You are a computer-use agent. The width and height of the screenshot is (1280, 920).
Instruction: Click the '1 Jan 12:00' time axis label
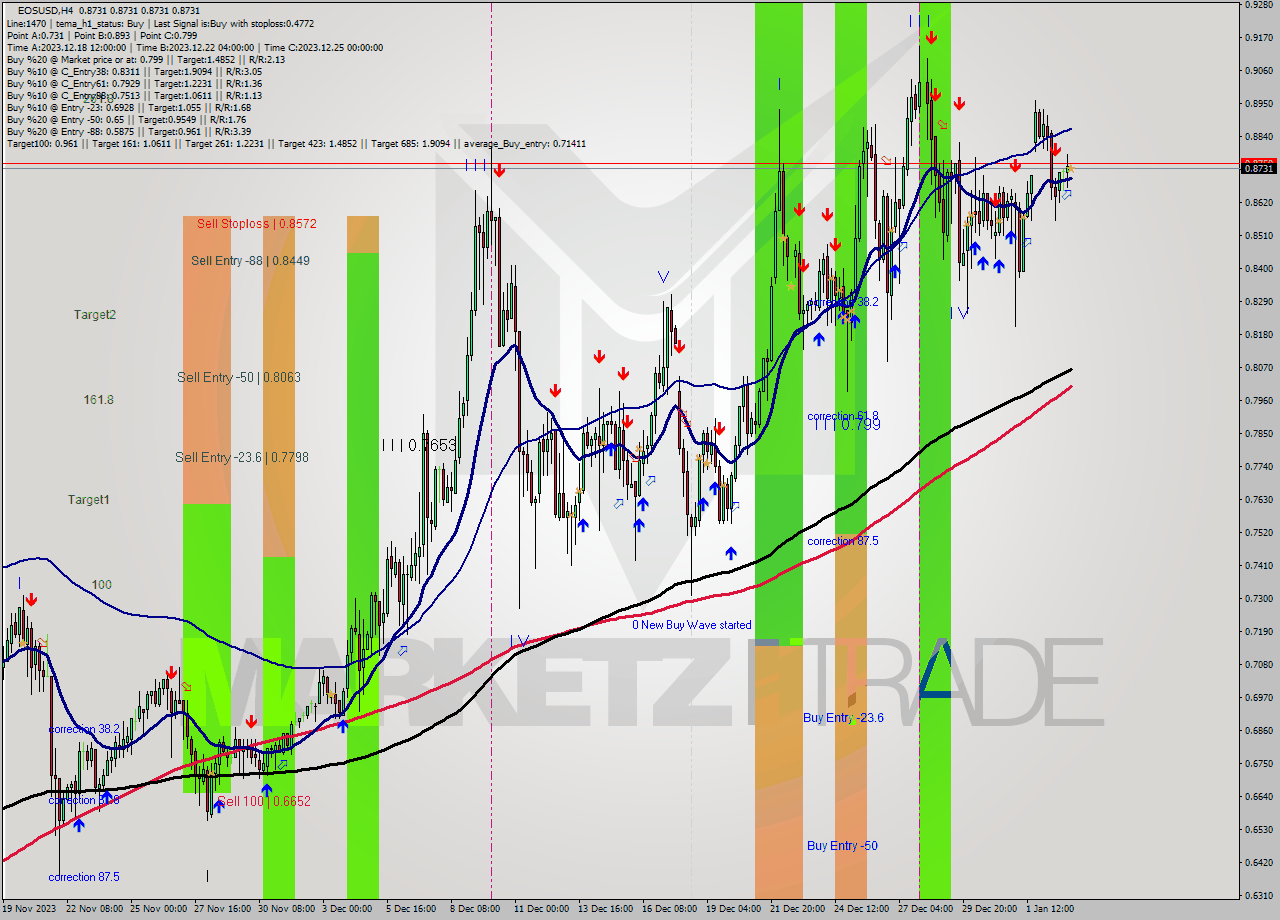(1052, 909)
